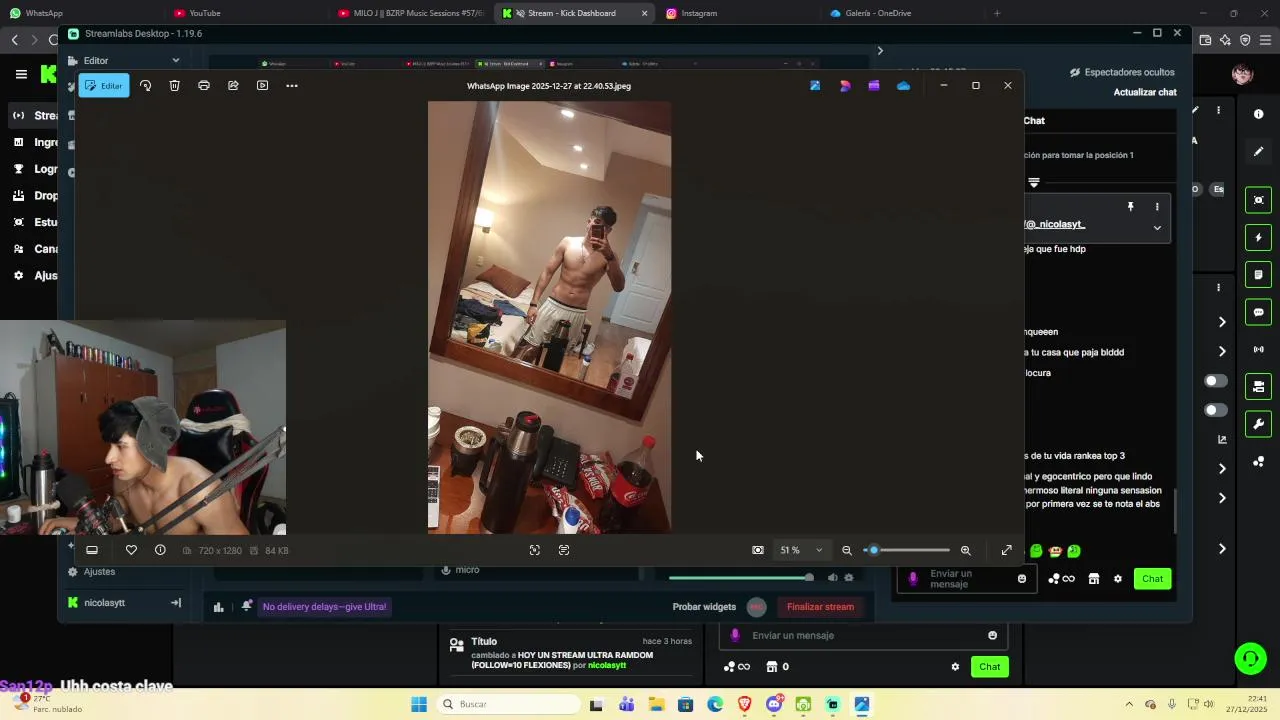The image size is (1280, 720).
Task: Toggle the filmstrip view in Photos
Action: click(x=92, y=550)
